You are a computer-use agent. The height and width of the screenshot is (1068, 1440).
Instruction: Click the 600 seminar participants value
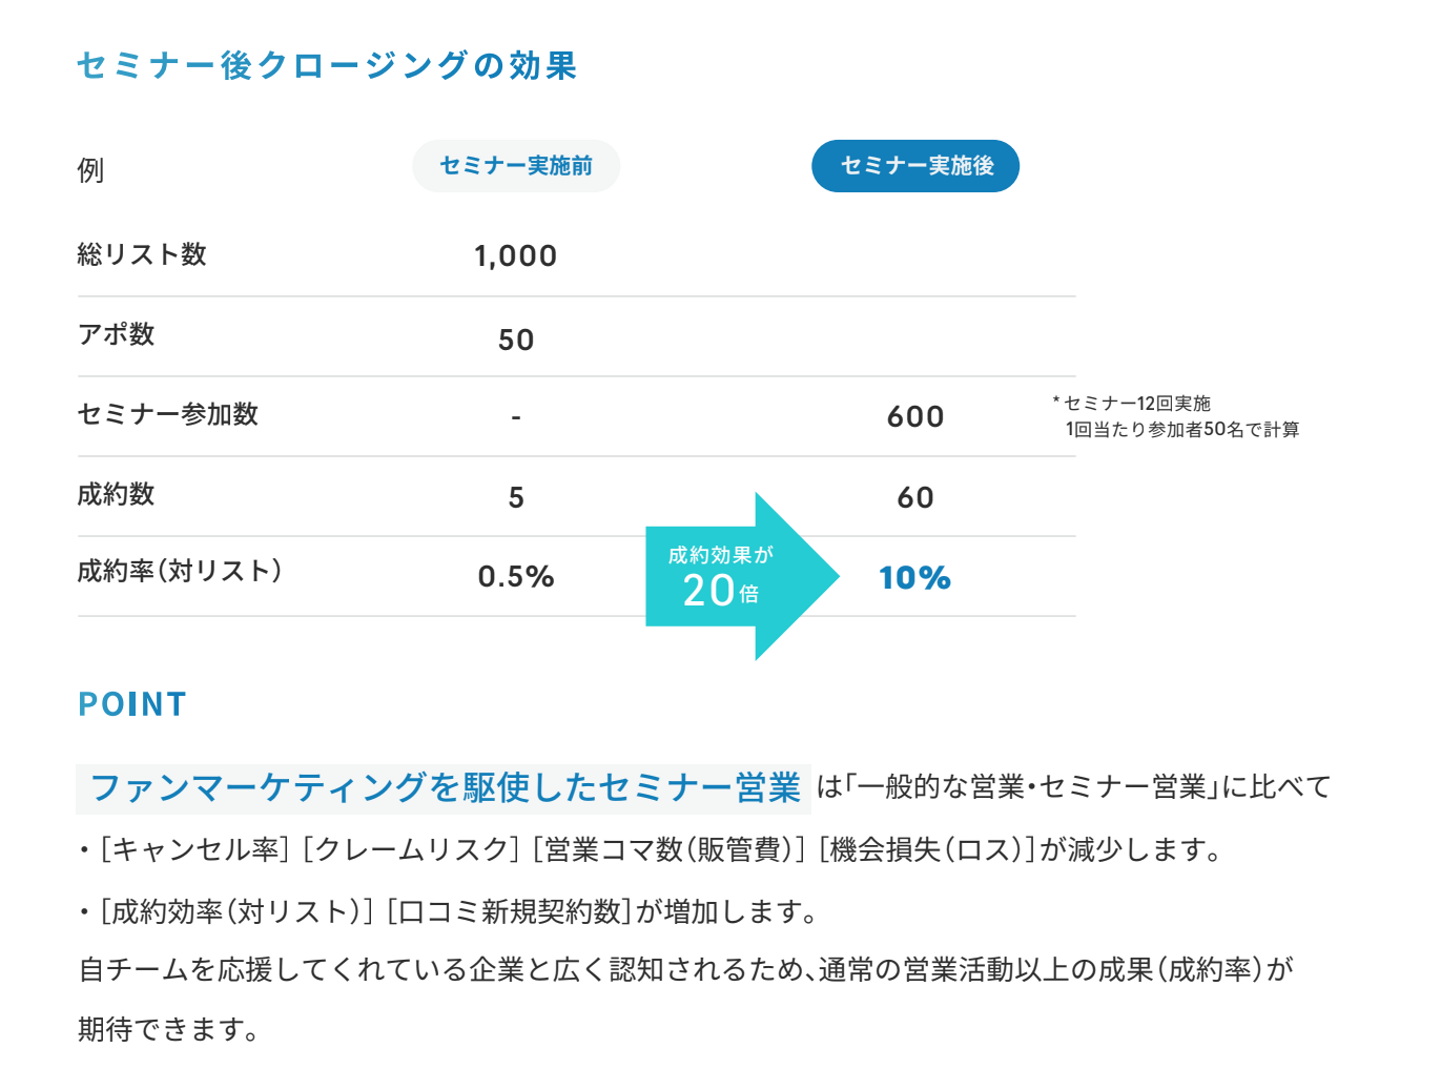click(915, 417)
